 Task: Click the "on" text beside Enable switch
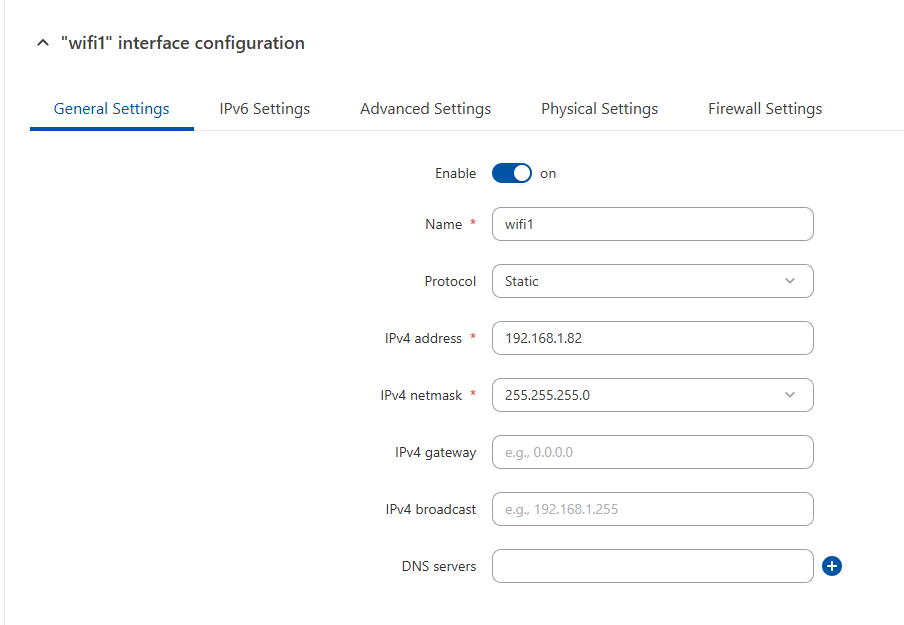pyautogui.click(x=548, y=173)
